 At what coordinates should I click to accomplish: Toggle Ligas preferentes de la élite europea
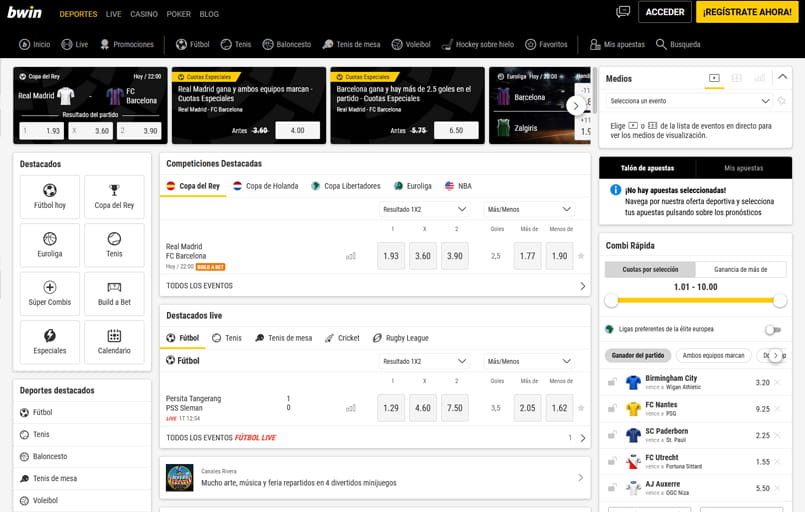(773, 329)
